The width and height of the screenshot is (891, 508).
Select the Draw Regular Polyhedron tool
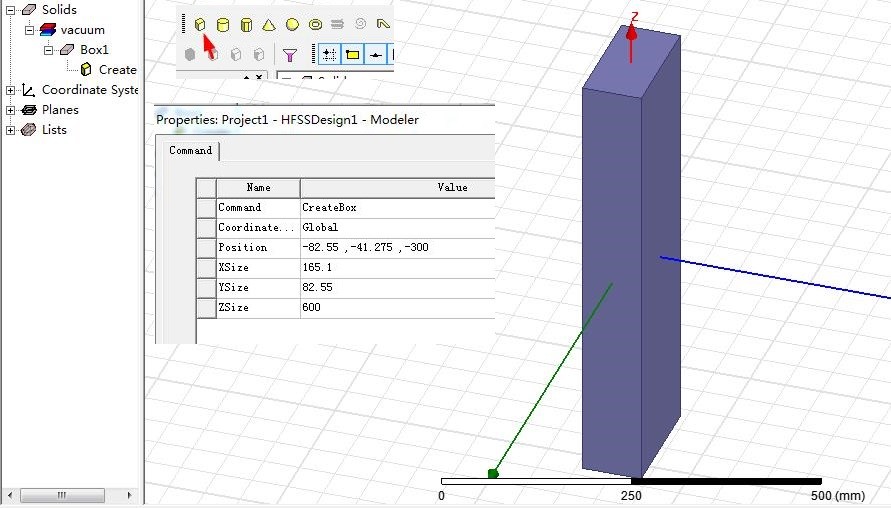click(246, 24)
